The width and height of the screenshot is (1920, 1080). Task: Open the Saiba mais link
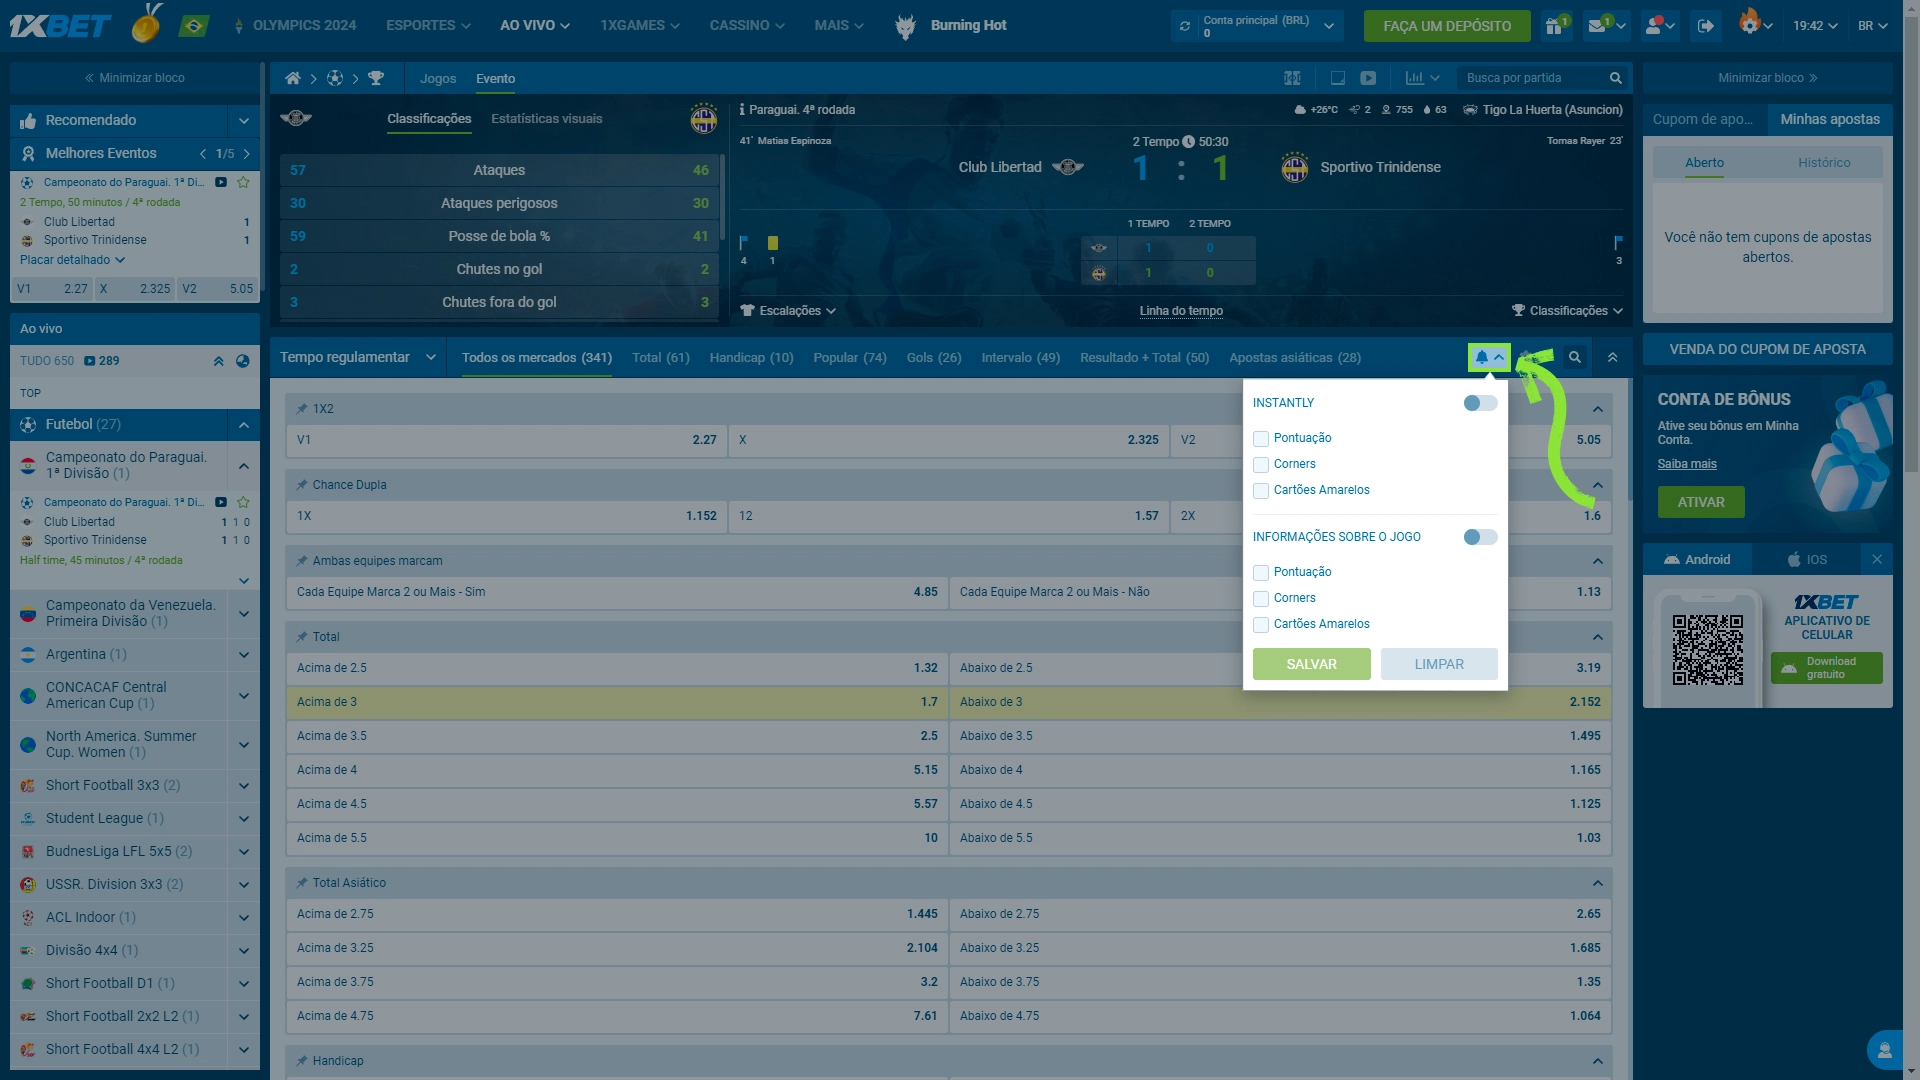pyautogui.click(x=1687, y=464)
